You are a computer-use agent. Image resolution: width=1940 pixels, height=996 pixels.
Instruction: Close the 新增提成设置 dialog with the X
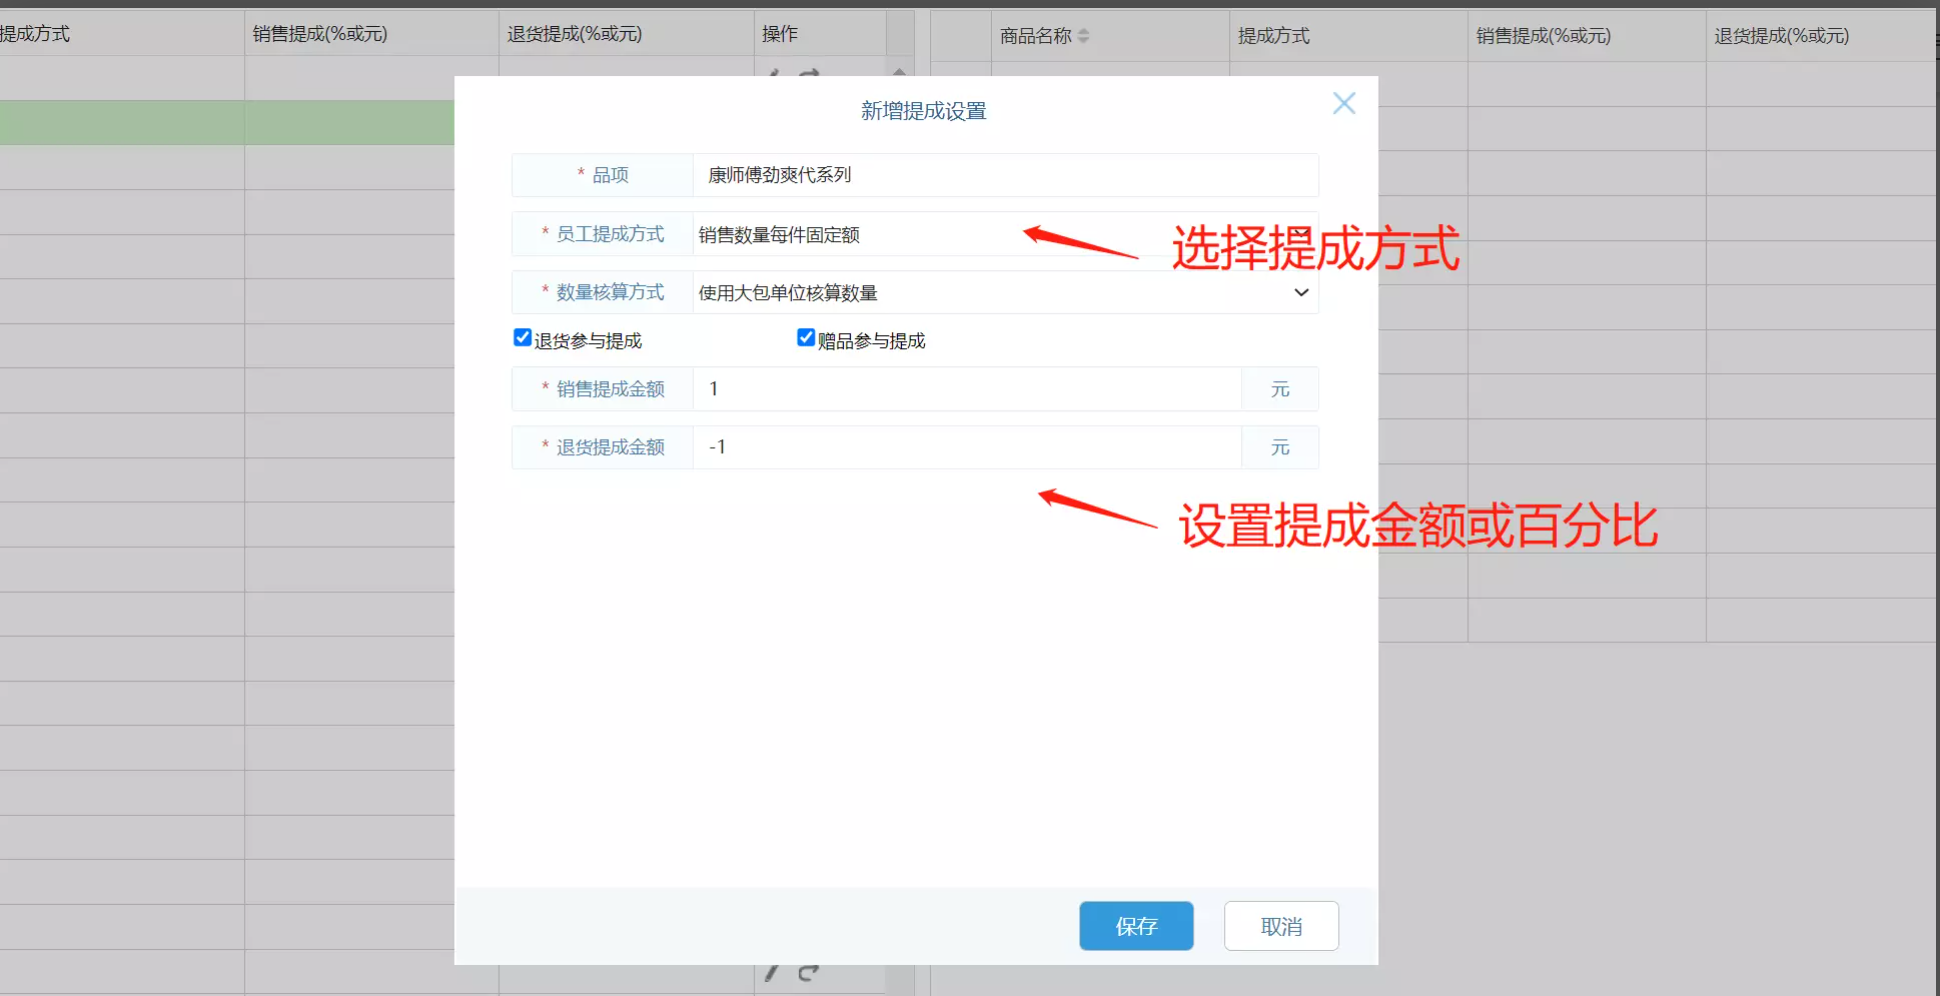[x=1344, y=104]
